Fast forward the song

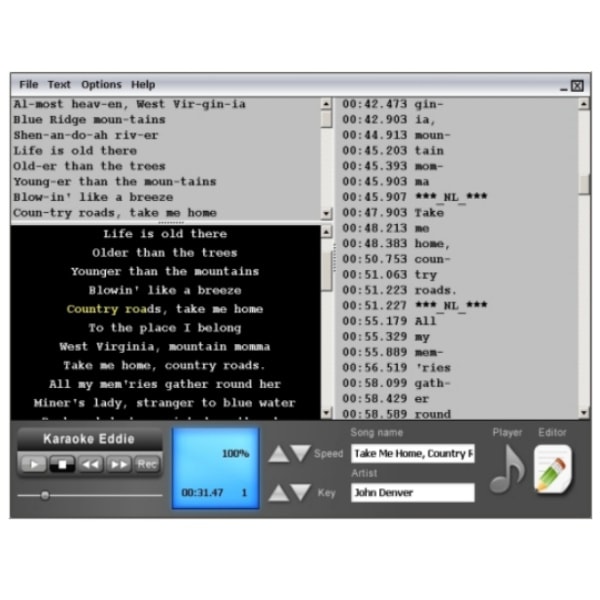tap(119, 464)
